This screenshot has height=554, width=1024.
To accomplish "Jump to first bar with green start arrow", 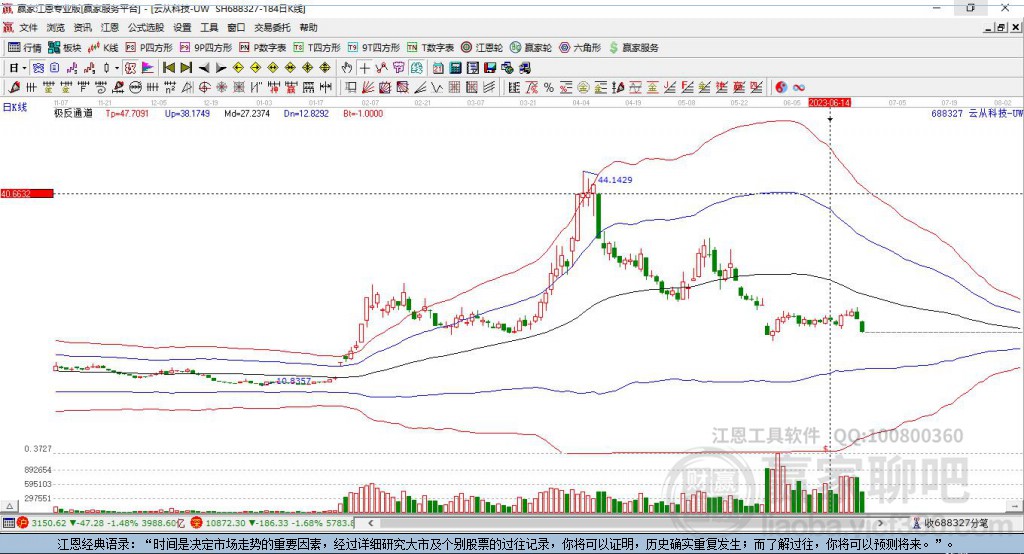I will coord(168,68).
